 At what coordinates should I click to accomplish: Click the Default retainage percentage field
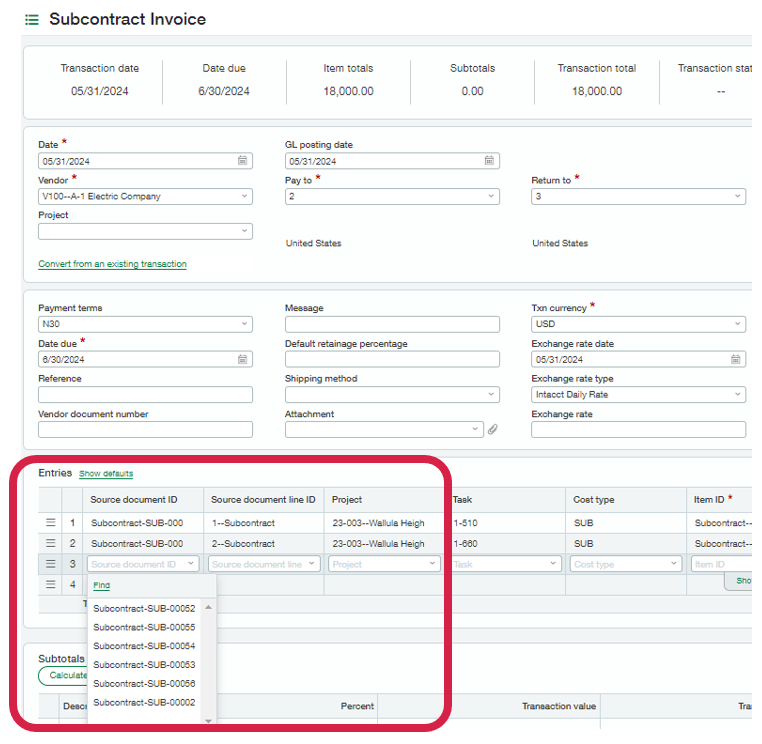tap(392, 359)
